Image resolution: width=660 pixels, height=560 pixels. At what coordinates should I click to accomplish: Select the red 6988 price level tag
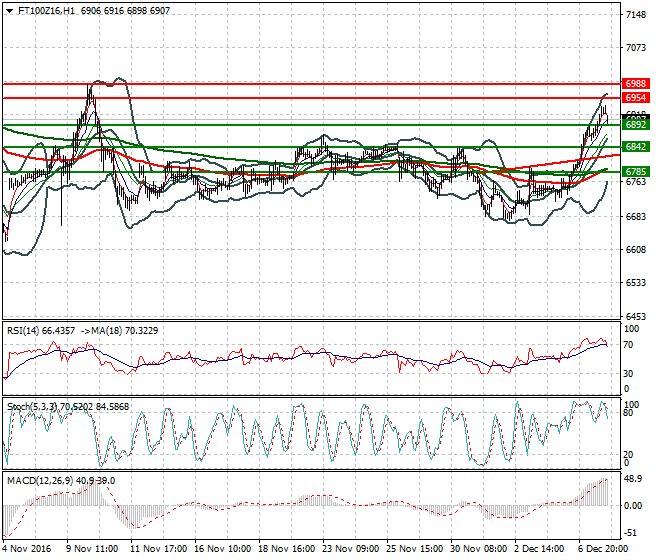click(x=635, y=84)
